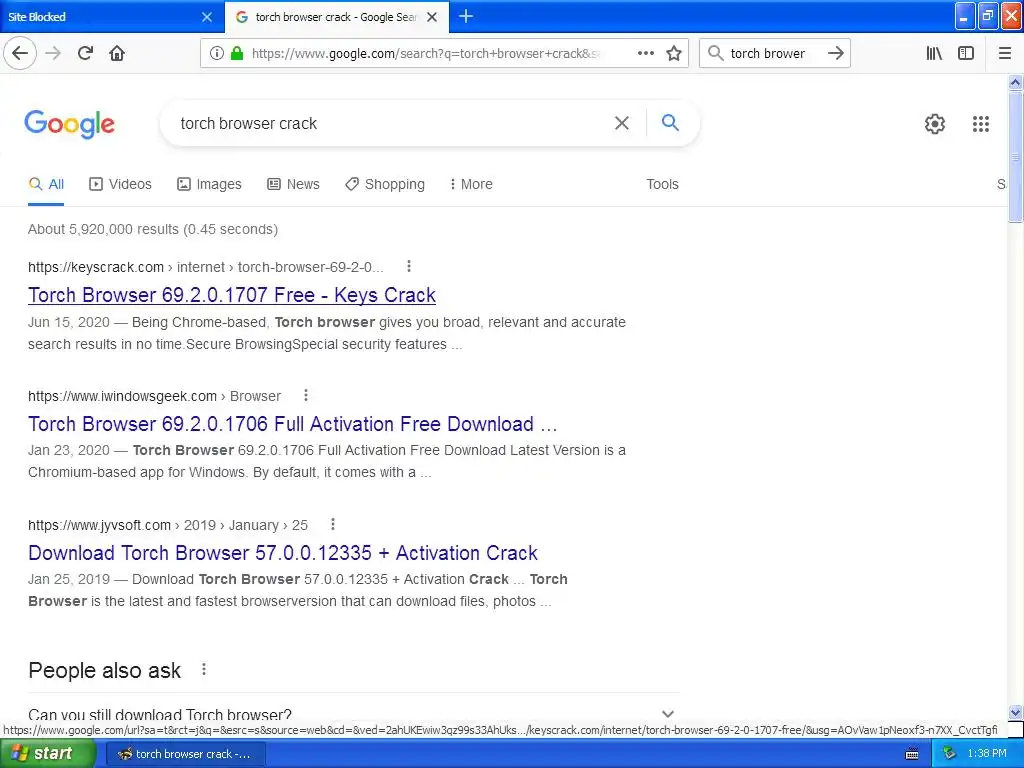1024x768 pixels.
Task: Open People also ask options menu
Action: coord(204,669)
